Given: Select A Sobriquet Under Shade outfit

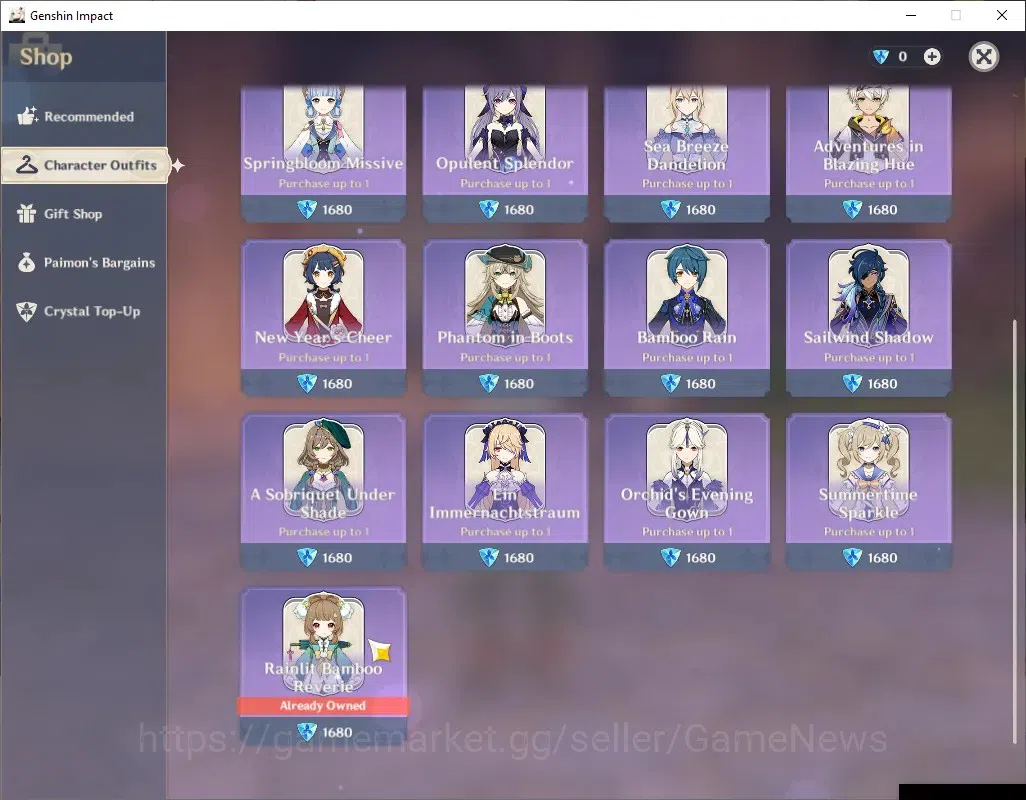Looking at the screenshot, I should click(323, 492).
